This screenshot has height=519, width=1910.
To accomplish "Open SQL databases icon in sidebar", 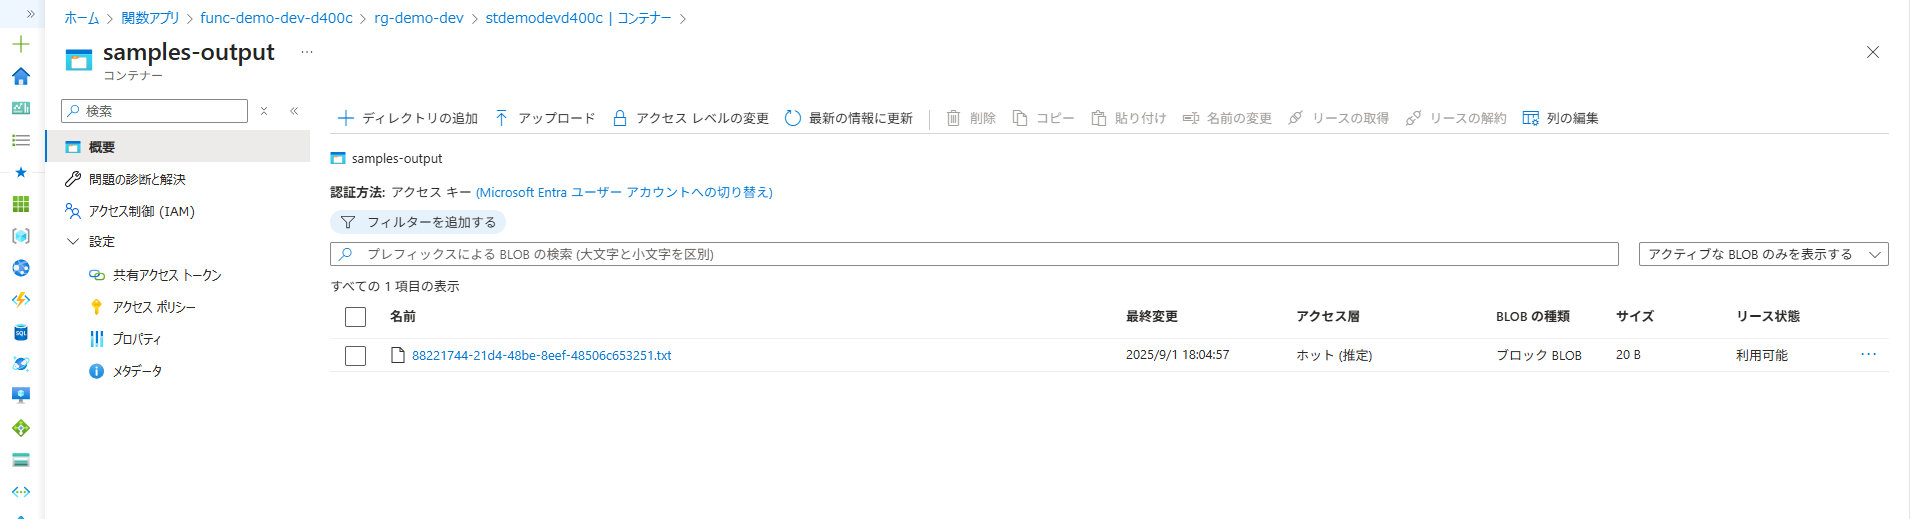I will tap(21, 332).
